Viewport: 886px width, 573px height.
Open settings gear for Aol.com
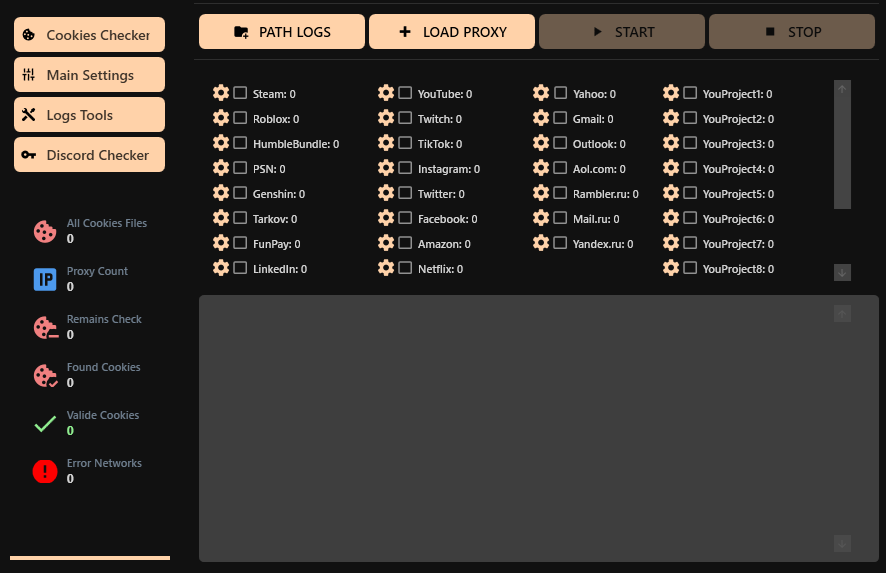[x=541, y=168]
